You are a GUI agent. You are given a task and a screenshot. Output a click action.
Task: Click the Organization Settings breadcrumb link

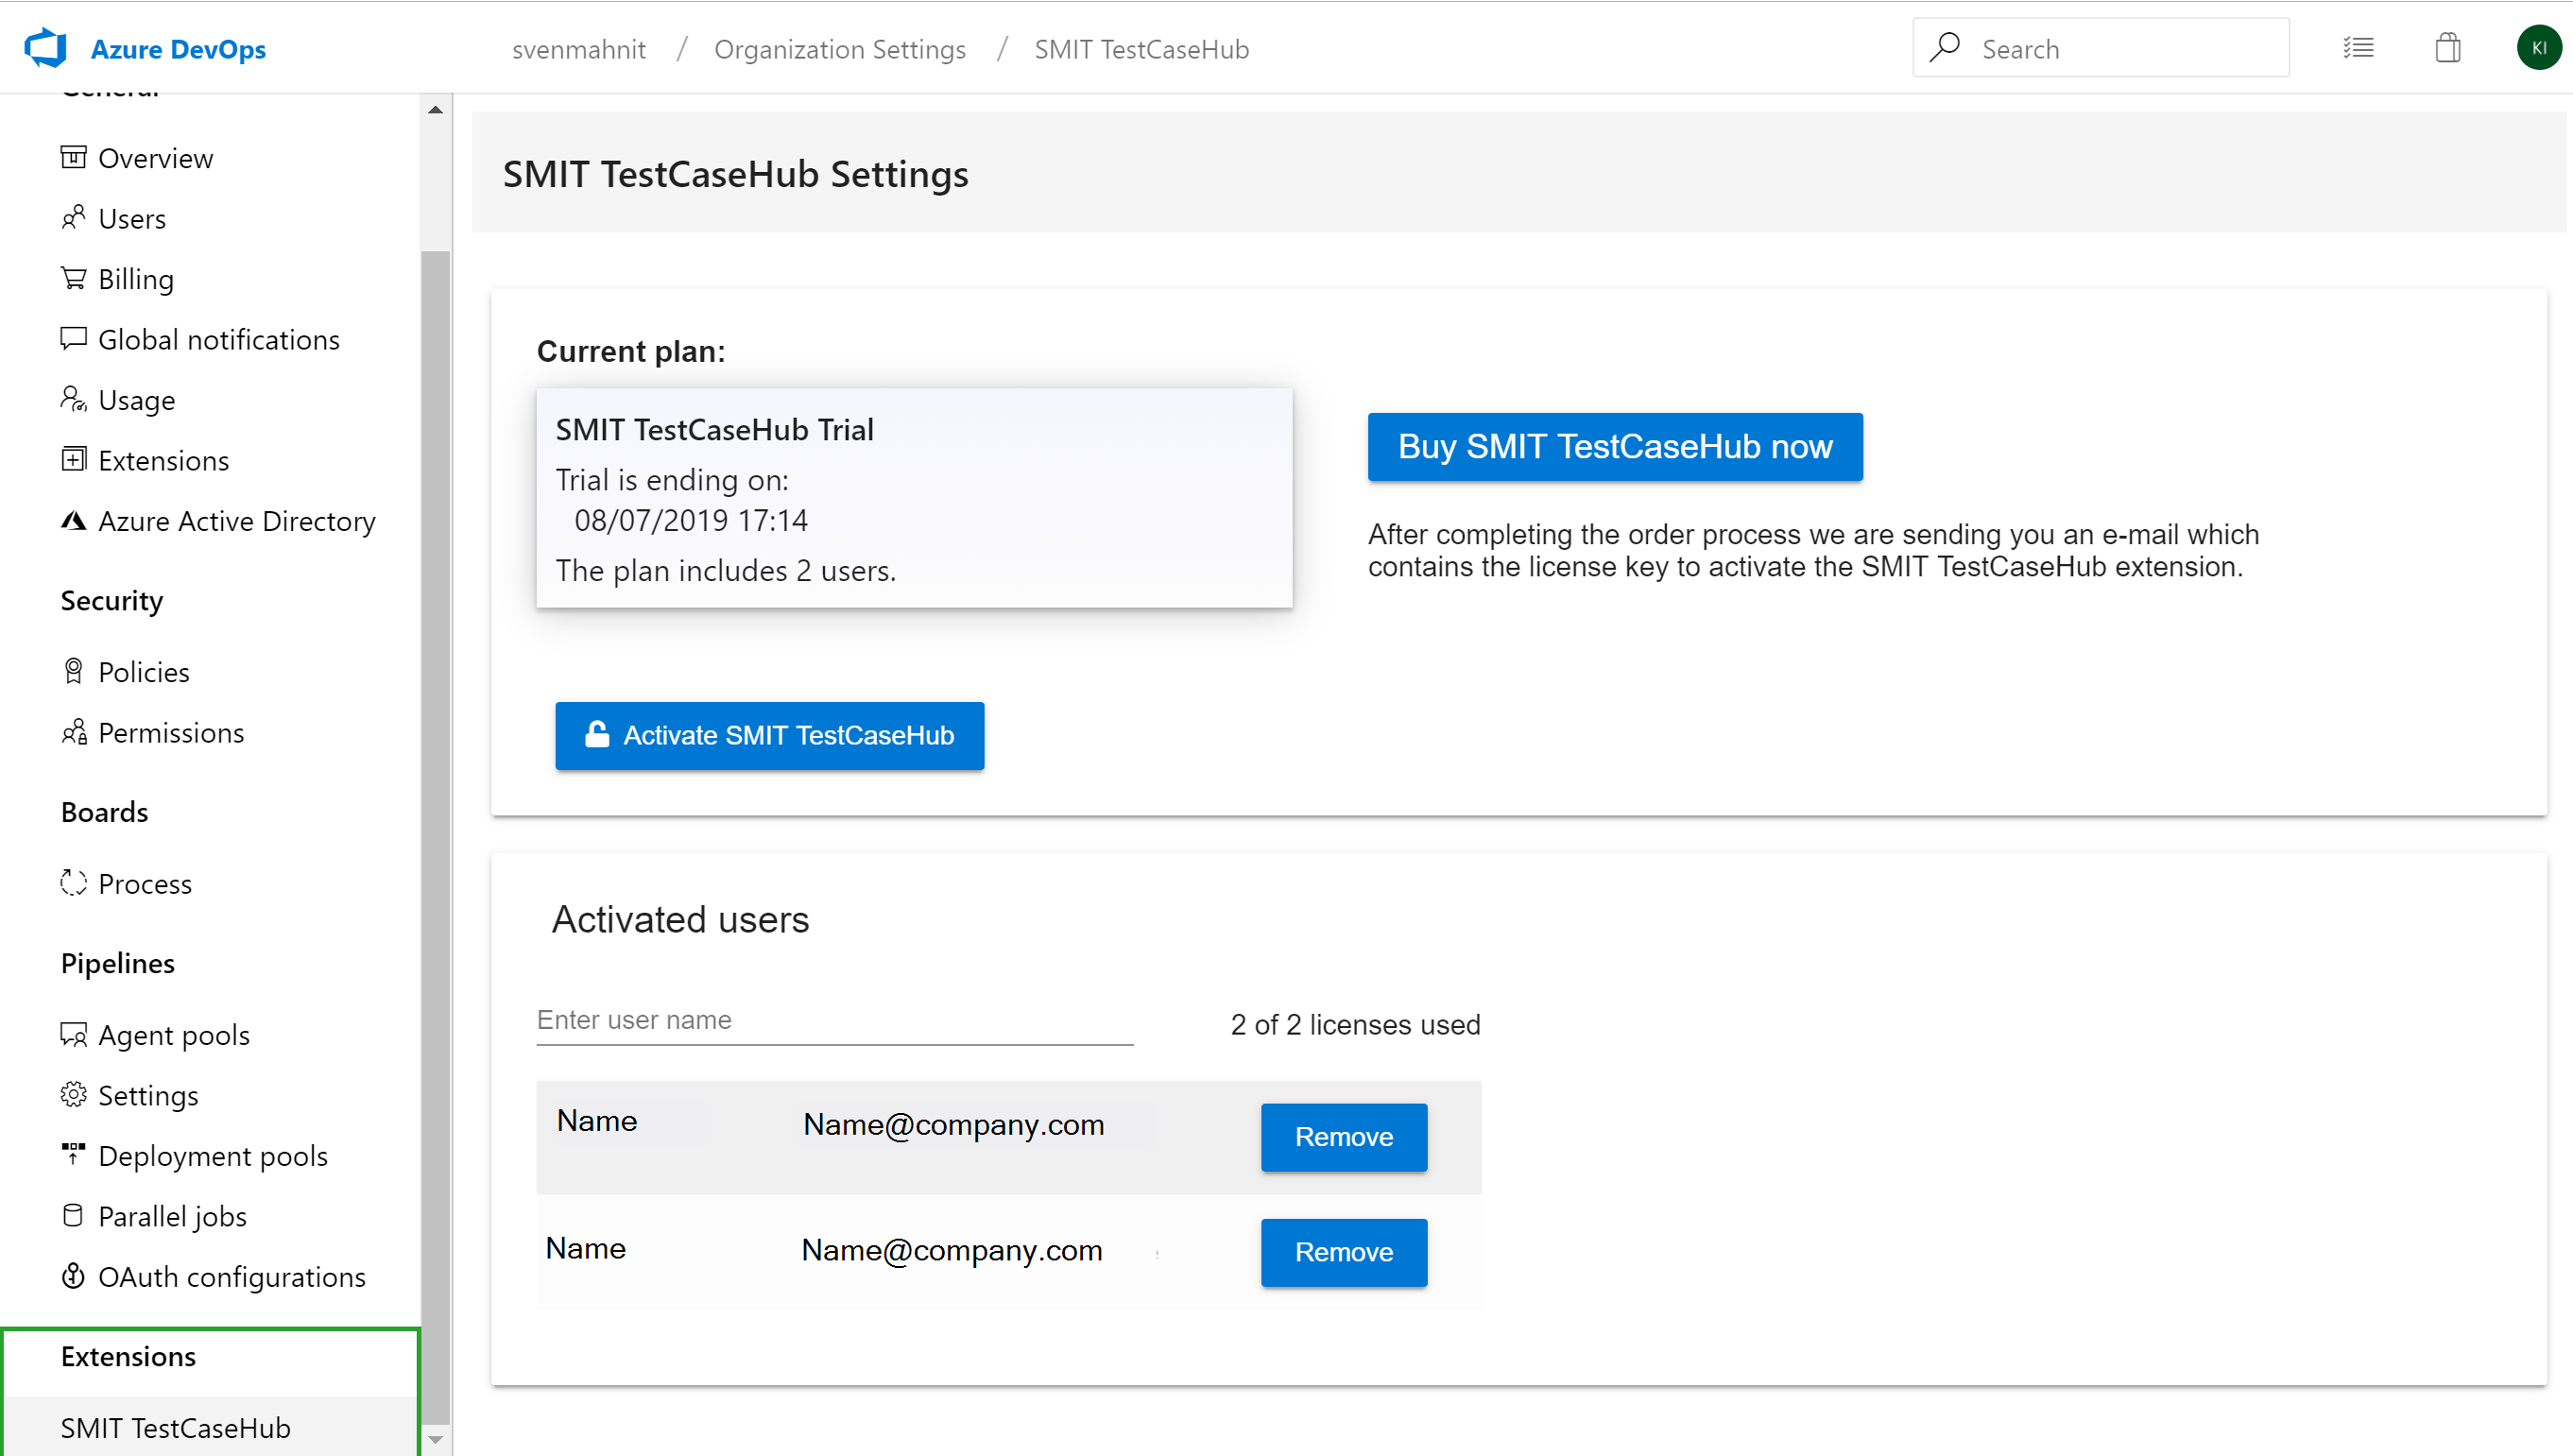[839, 48]
